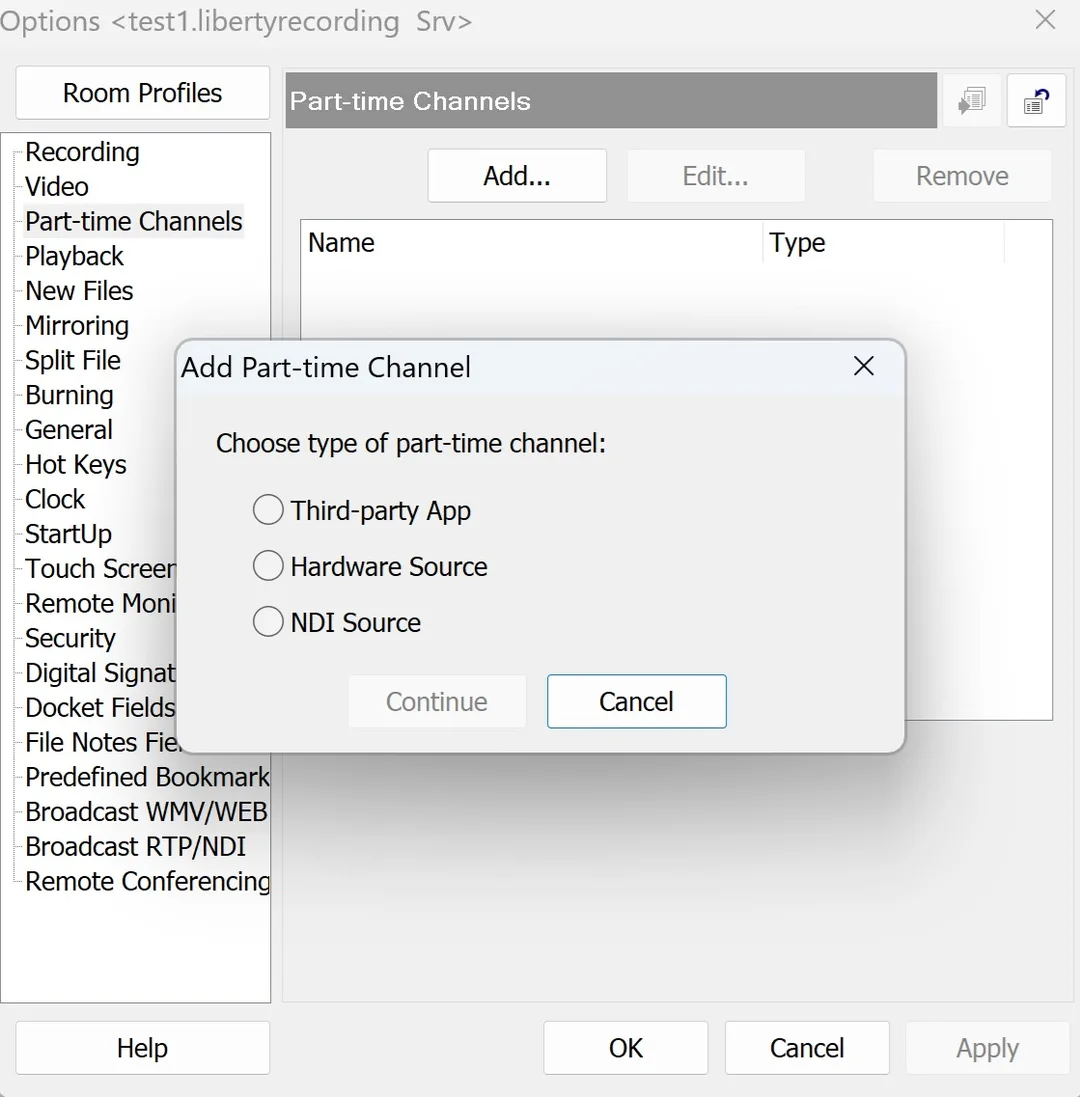Click the grayed copy-pages icon beside the title bar
This screenshot has height=1097, width=1080.
coord(972,101)
